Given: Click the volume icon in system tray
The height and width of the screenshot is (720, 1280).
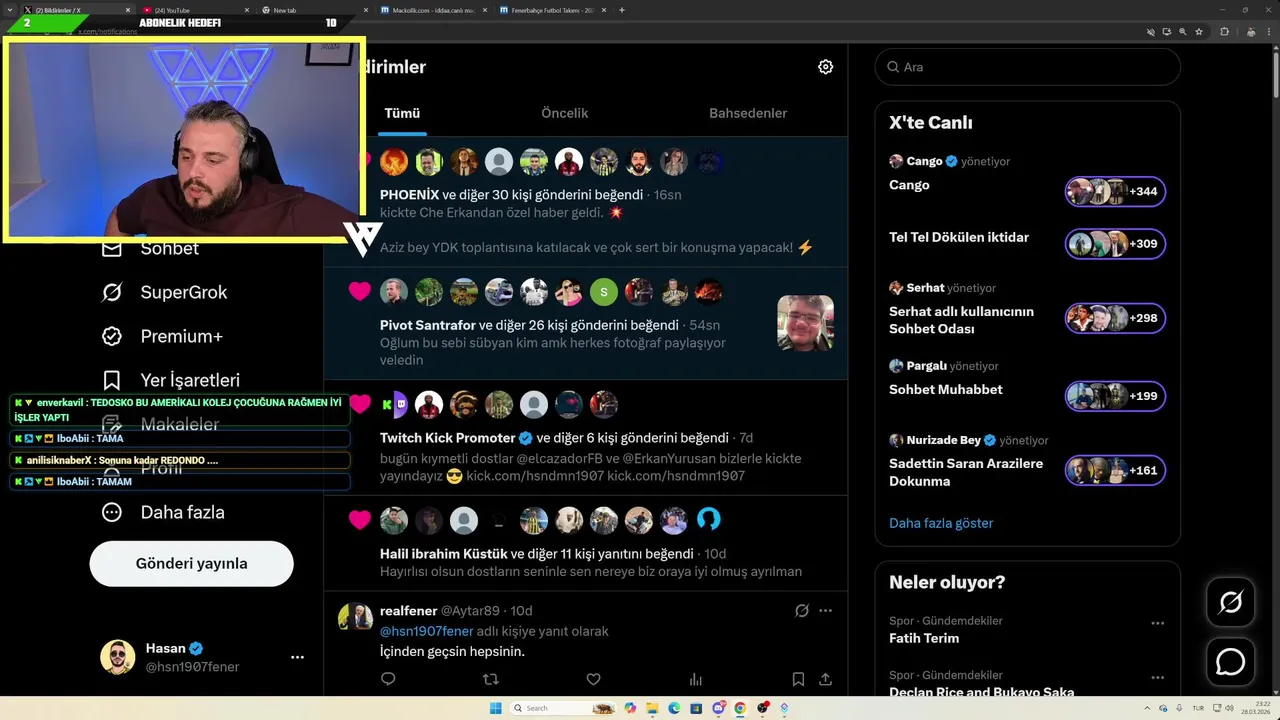Looking at the screenshot, I should point(1231,708).
